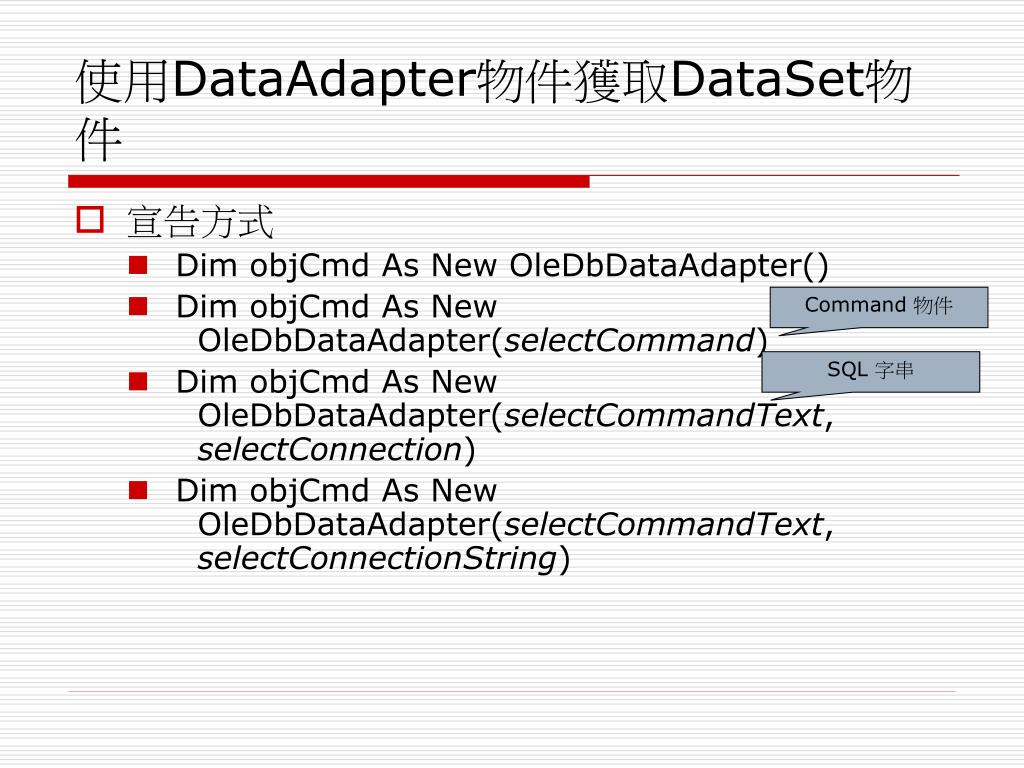
Task: Click the italic selectConnectionString parameter
Action: coord(377,558)
